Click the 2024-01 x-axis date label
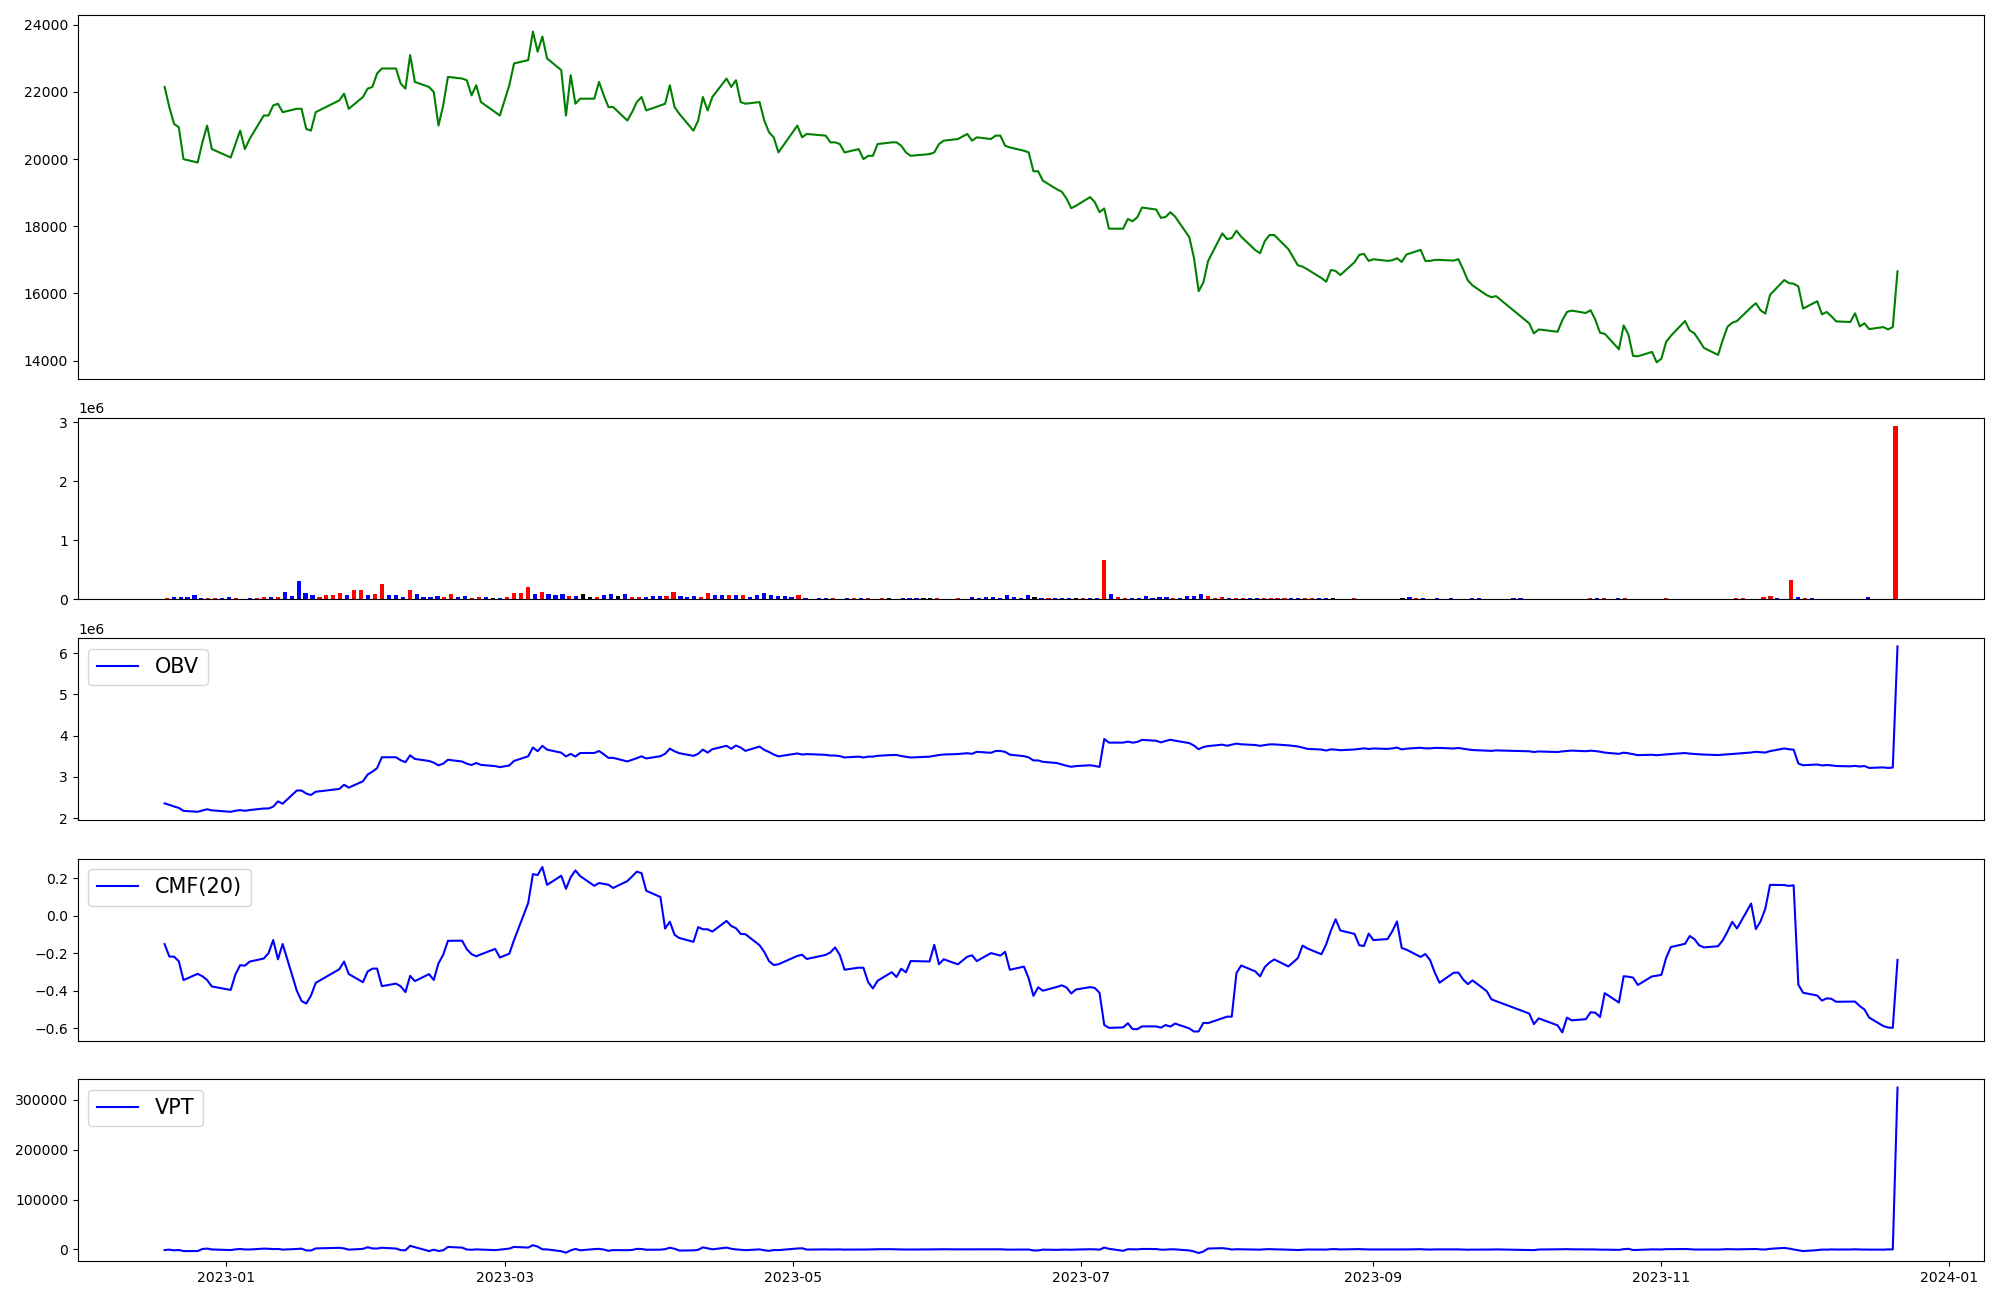This screenshot has width=2000, height=1300. tap(1949, 1277)
